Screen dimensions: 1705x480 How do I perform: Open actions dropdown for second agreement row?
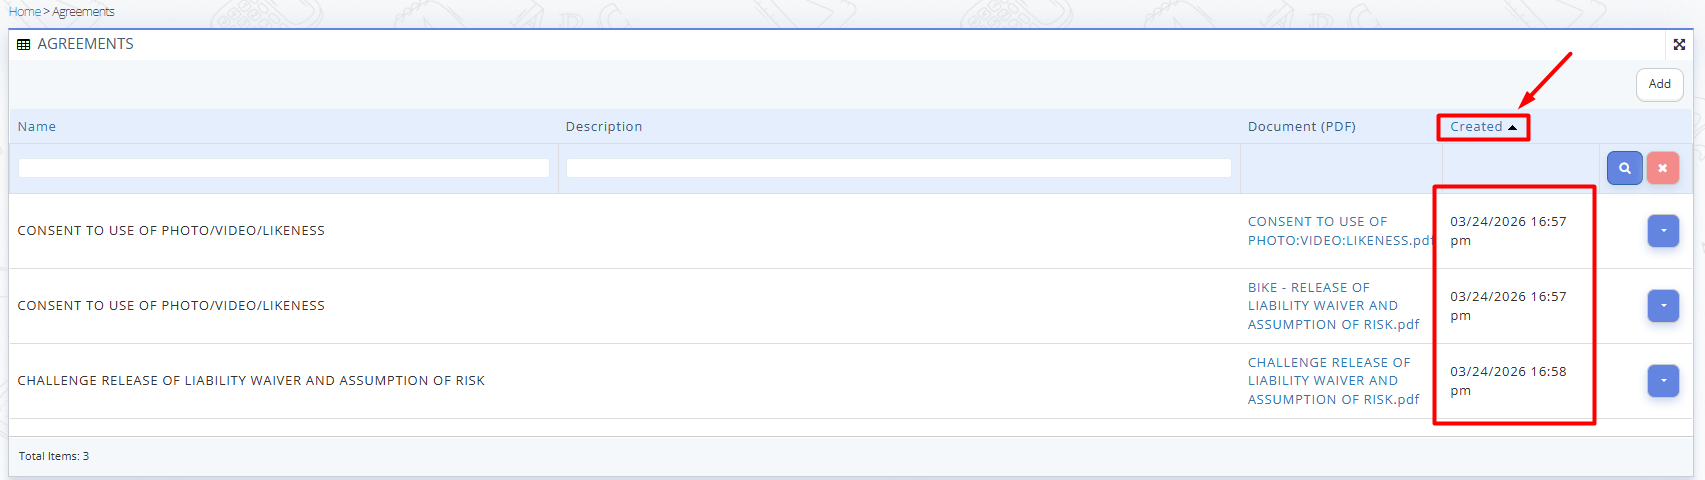click(1663, 306)
